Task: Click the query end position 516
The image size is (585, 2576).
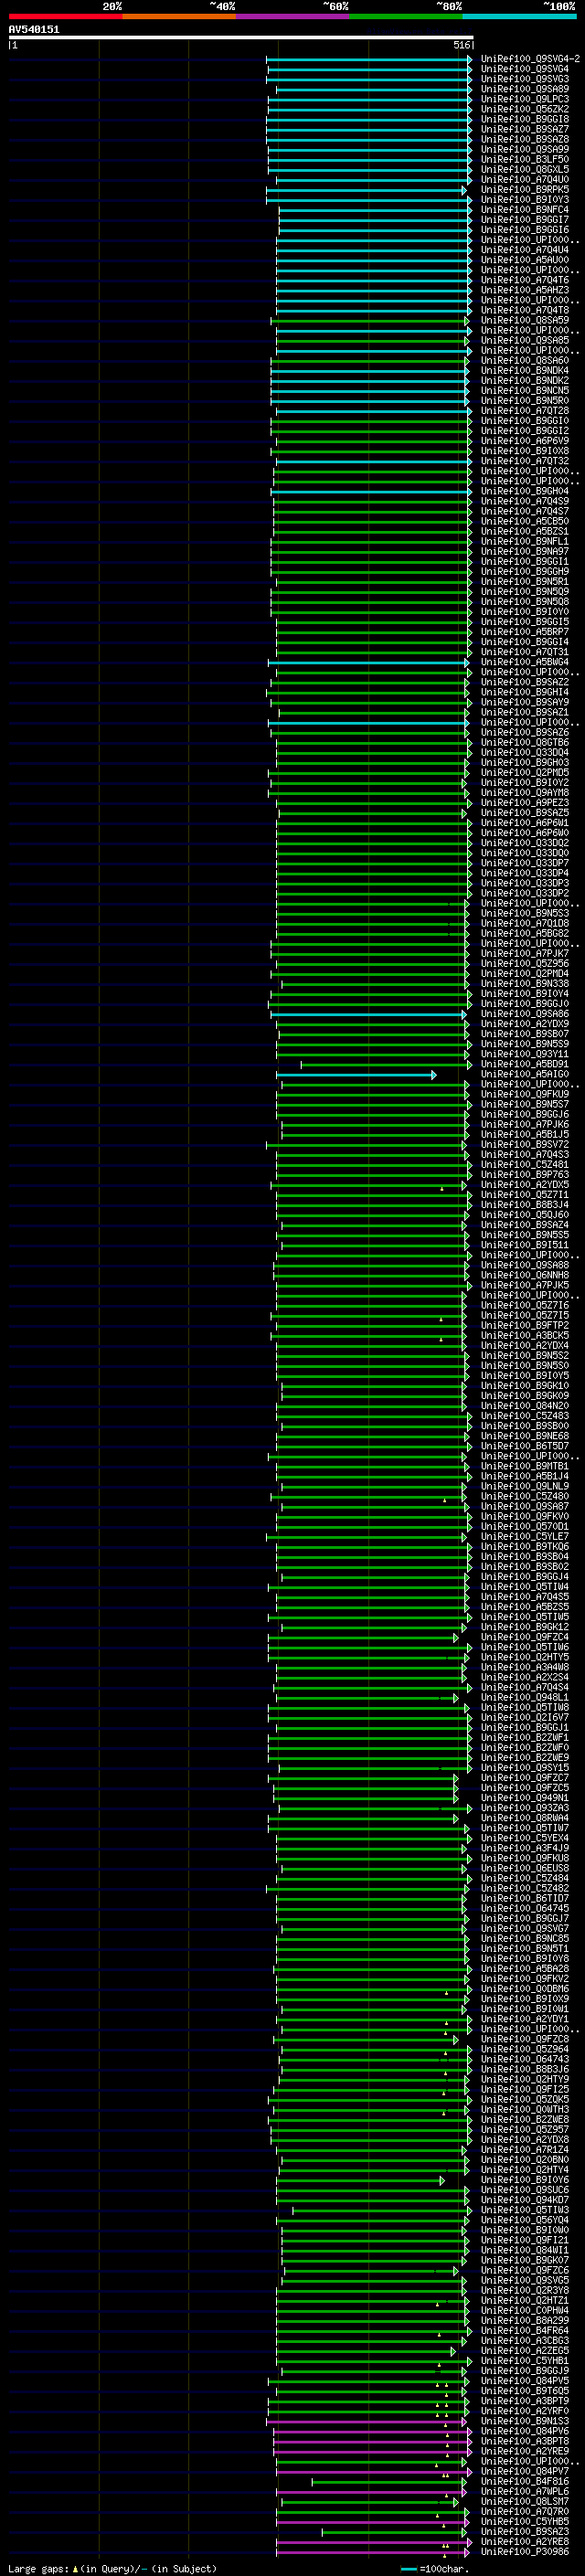Action: click(x=462, y=45)
